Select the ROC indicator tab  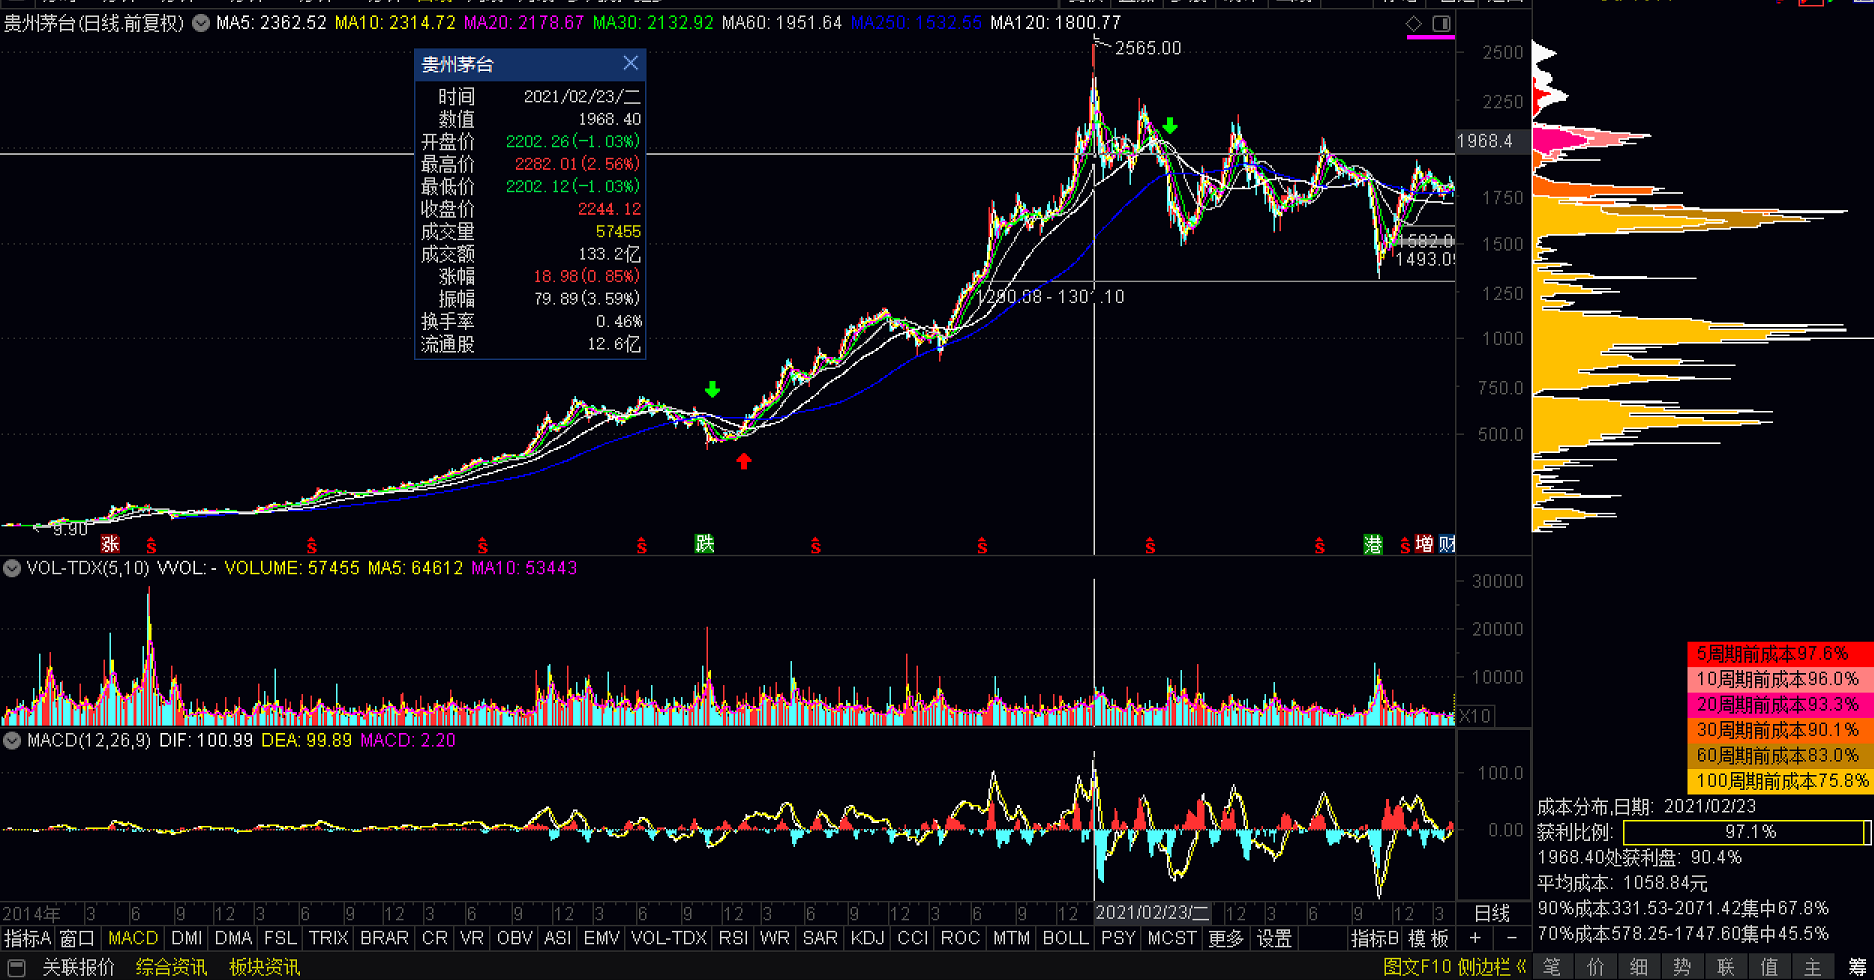(x=960, y=939)
